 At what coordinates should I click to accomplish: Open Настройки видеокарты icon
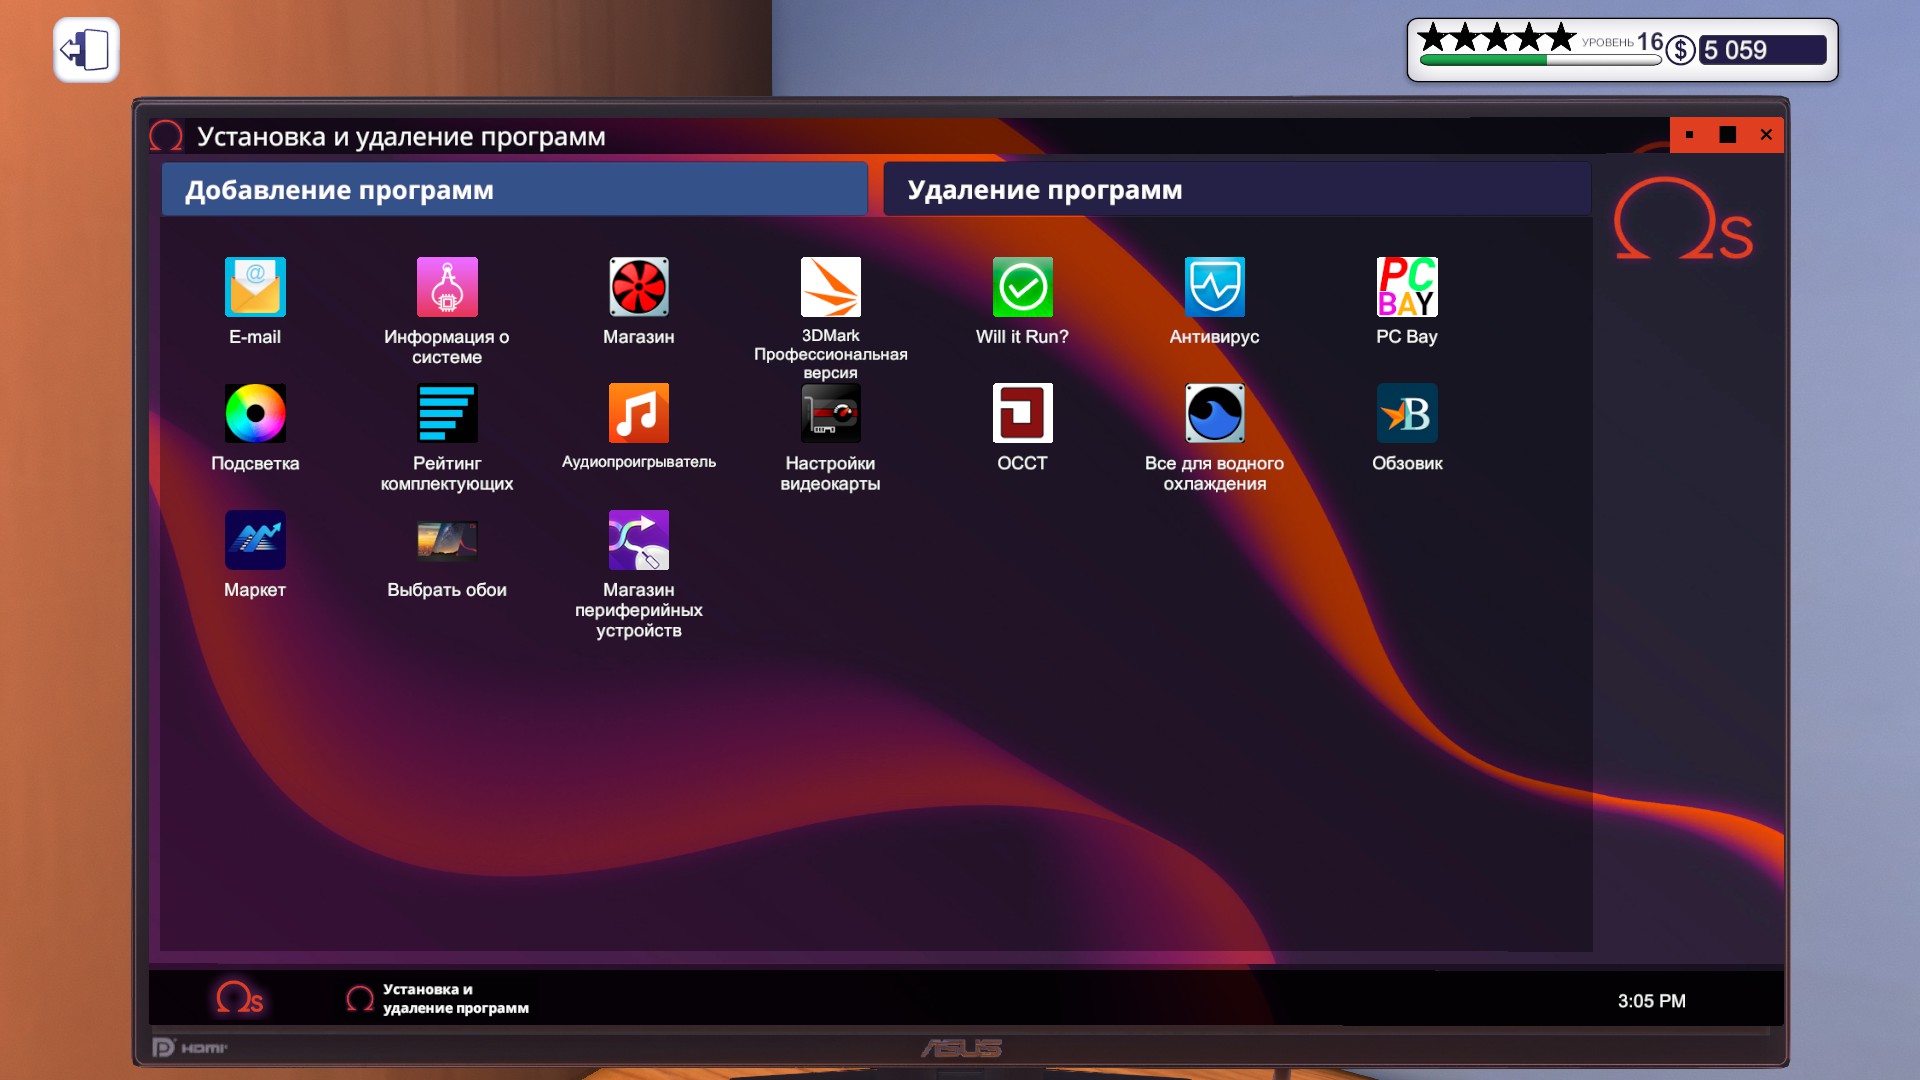[x=830, y=413]
